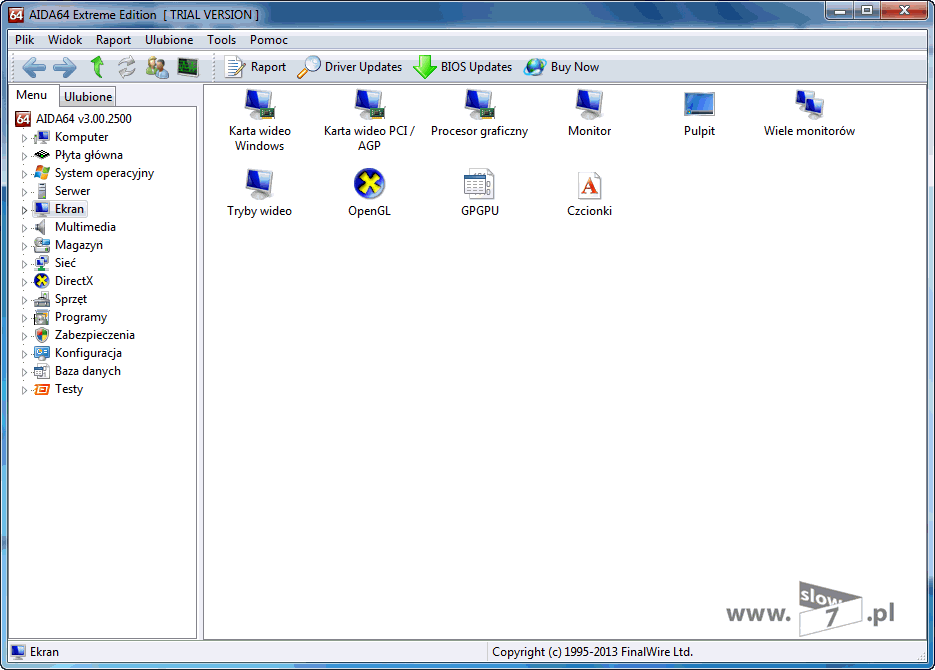Select Sprzęt in the tree

pyautogui.click(x=71, y=299)
